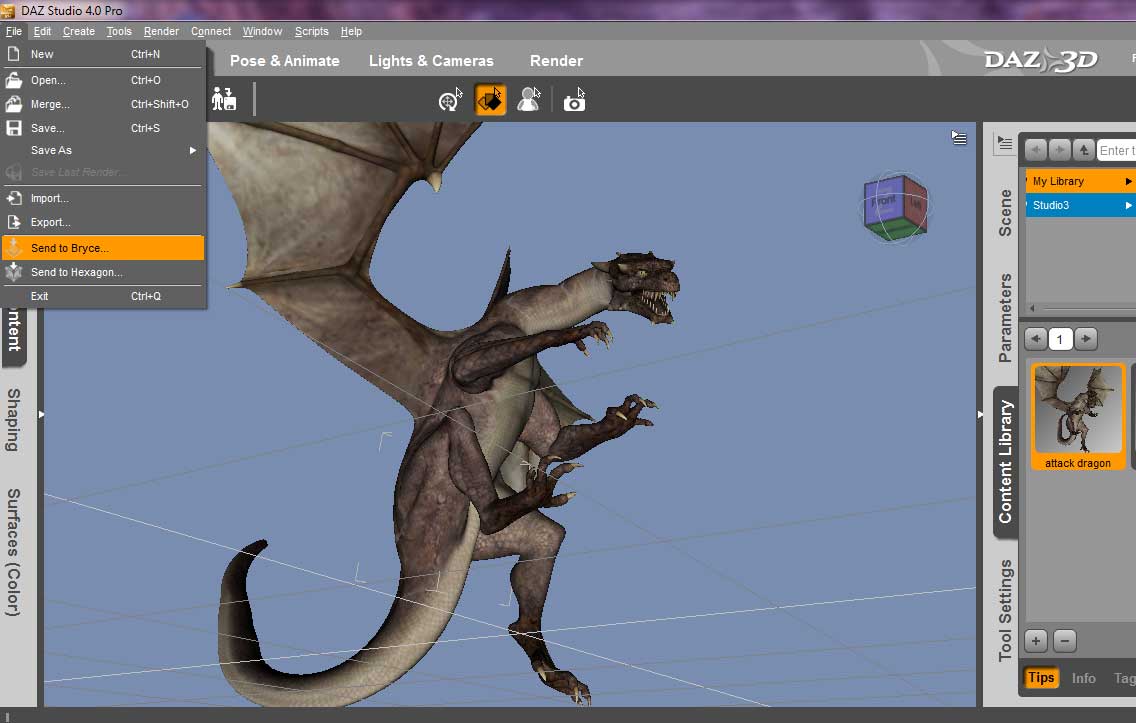Switch to Pose & Animate activity tab
The width and height of the screenshot is (1136, 723).
(x=285, y=61)
